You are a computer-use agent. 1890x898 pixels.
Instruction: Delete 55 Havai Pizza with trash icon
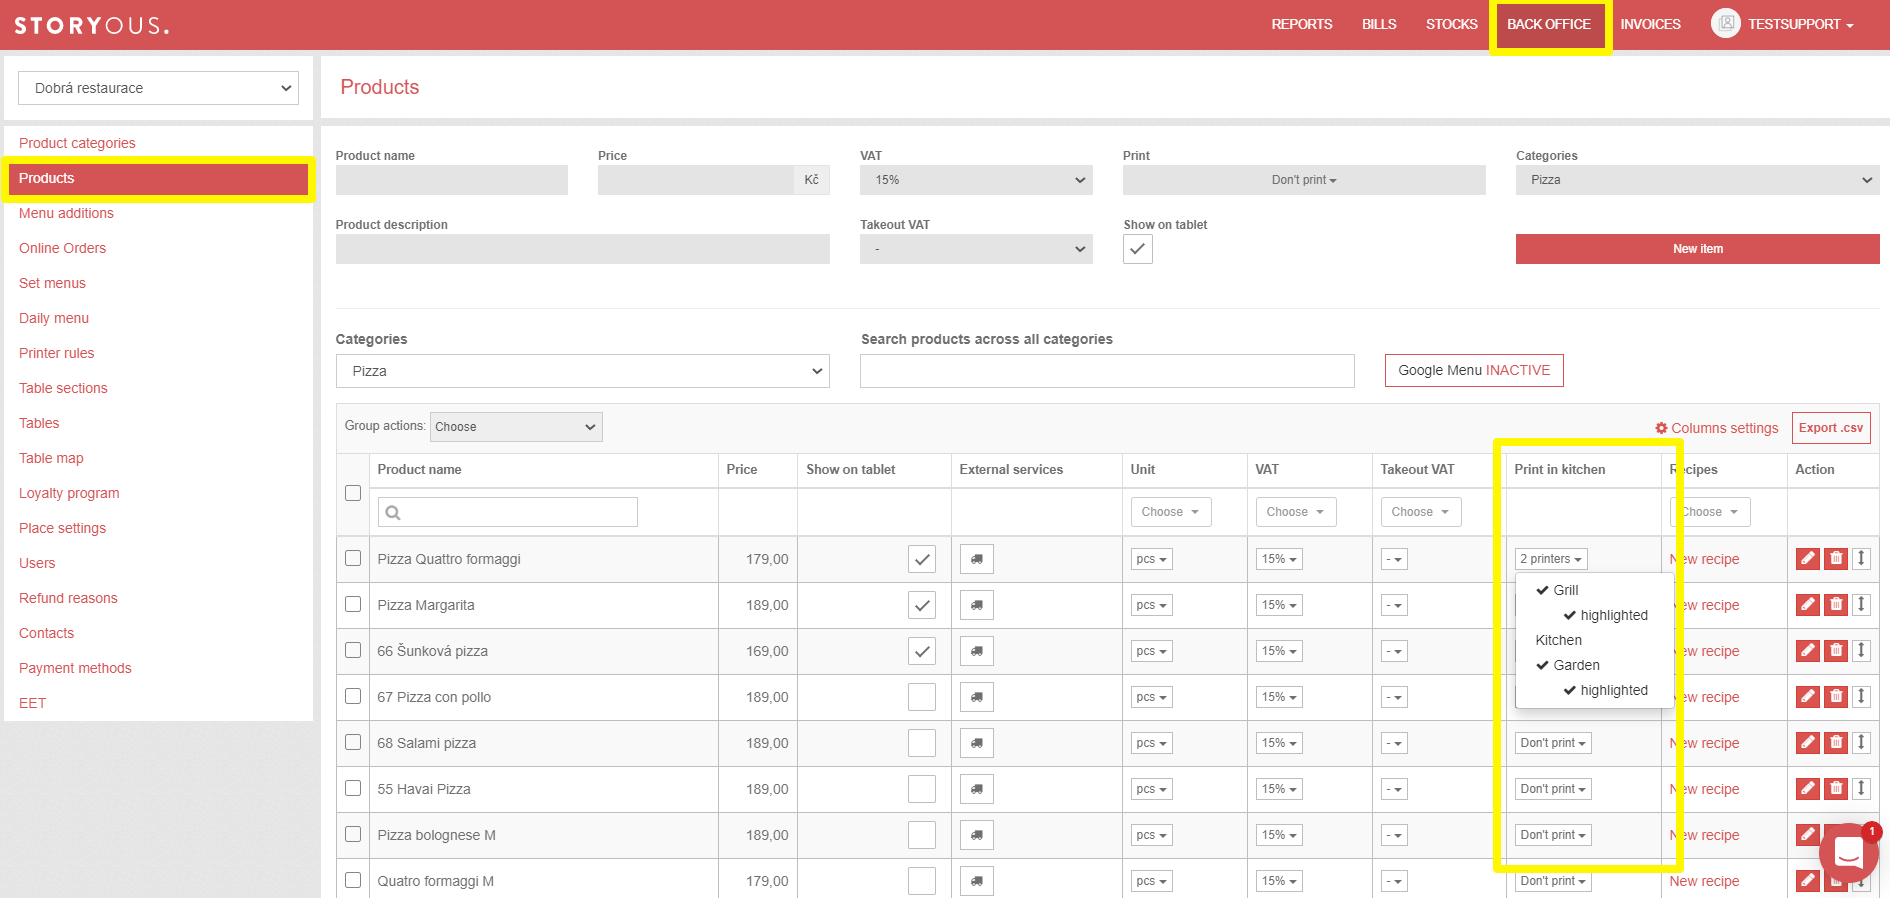(x=1836, y=788)
